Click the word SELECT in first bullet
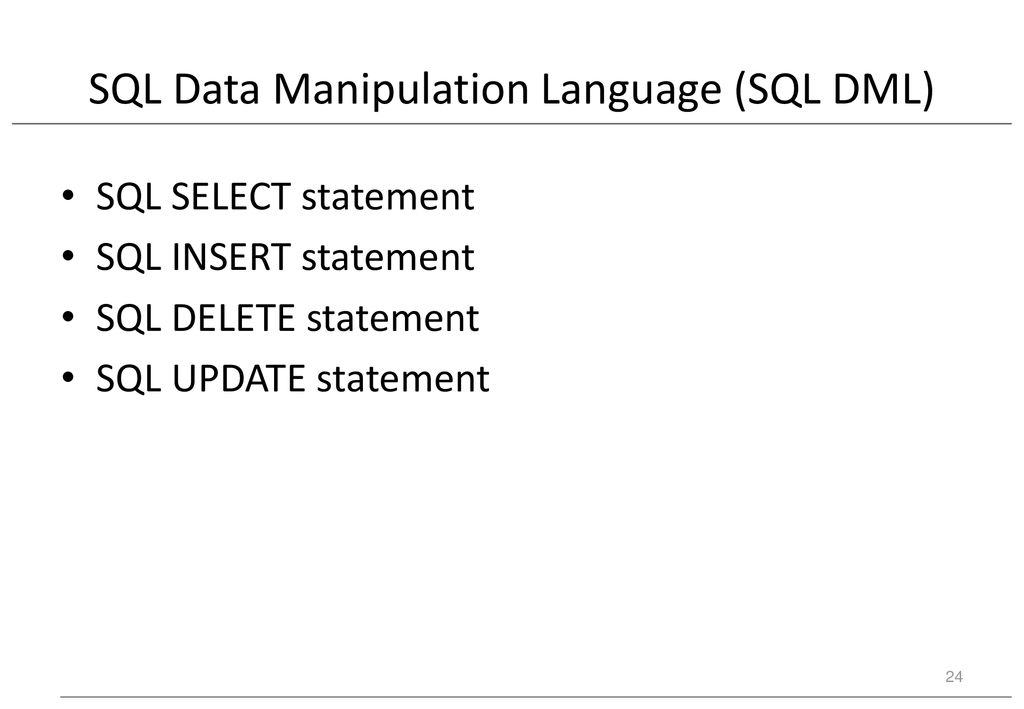 231,196
